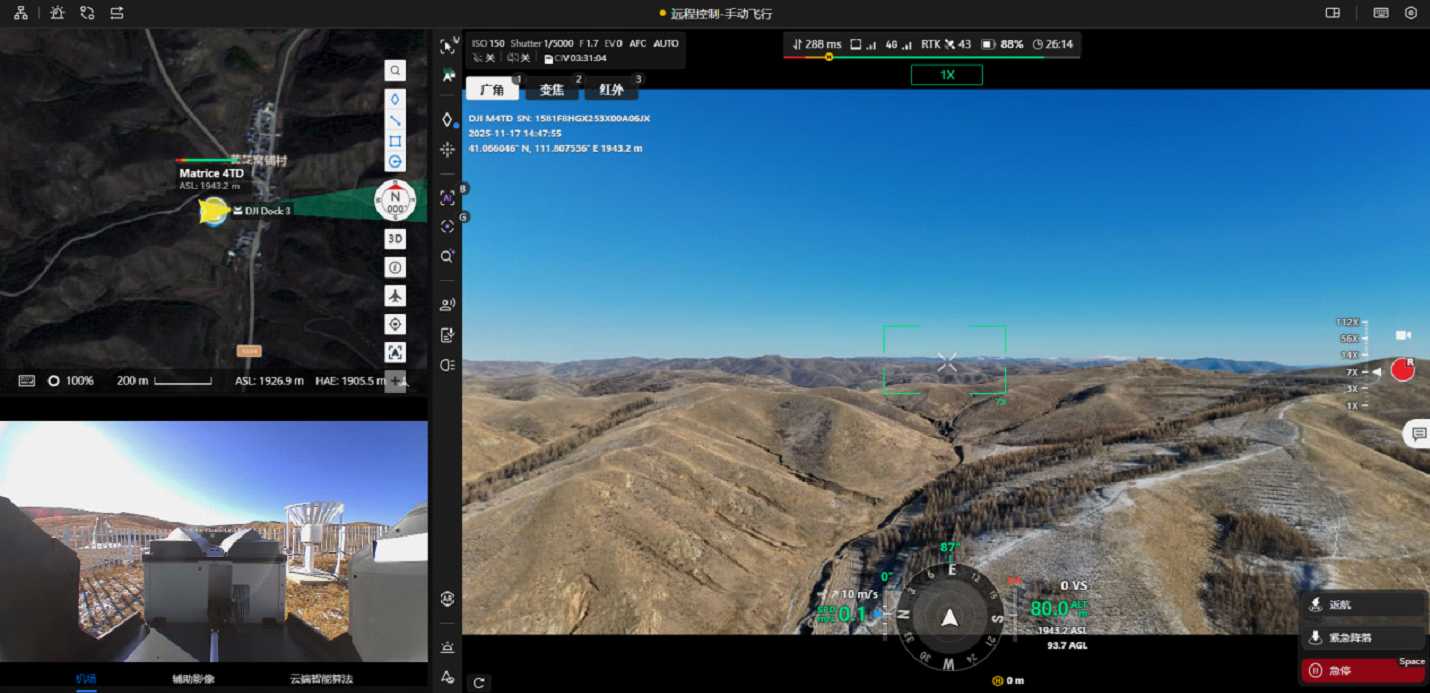This screenshot has height=693, width=1430.
Task: Switch to the 辅助影像 tab
Action: coord(193,679)
